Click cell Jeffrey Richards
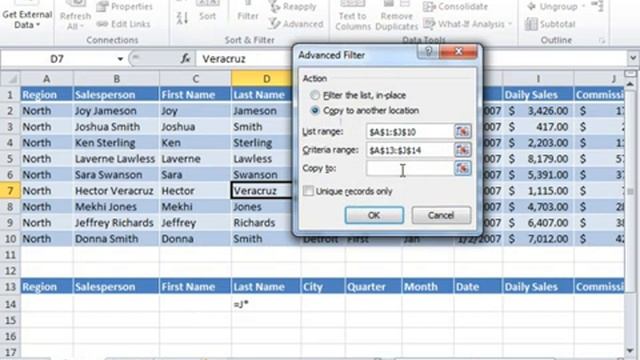The image size is (640, 360). (x=116, y=223)
